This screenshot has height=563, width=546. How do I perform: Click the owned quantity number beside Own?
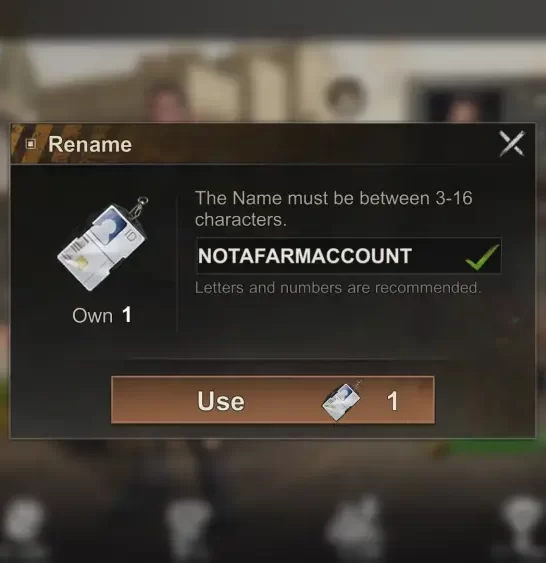click(x=127, y=315)
